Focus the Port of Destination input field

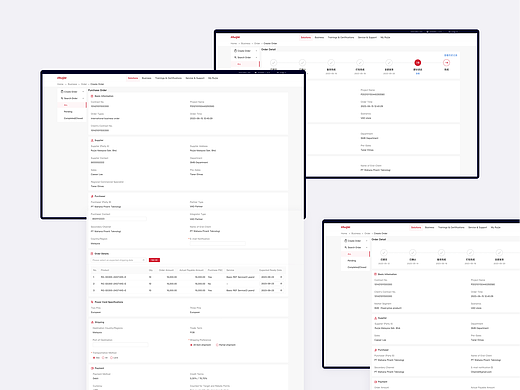[x=120, y=345]
